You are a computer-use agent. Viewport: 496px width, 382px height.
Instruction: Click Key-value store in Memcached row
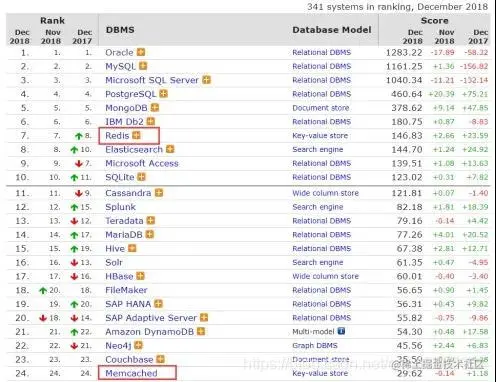[320, 373]
